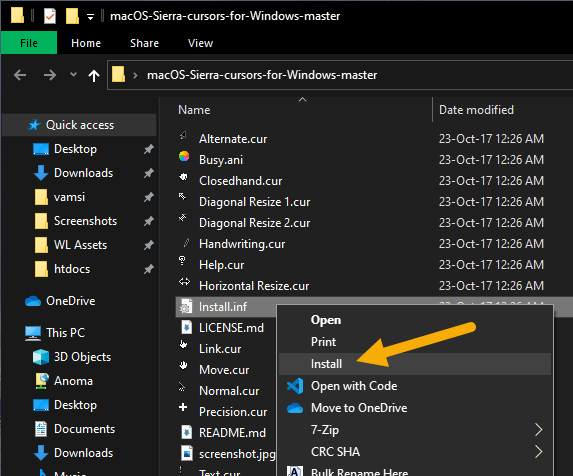
Task: Select the screenshot.jpg file icon
Action: click(187, 453)
